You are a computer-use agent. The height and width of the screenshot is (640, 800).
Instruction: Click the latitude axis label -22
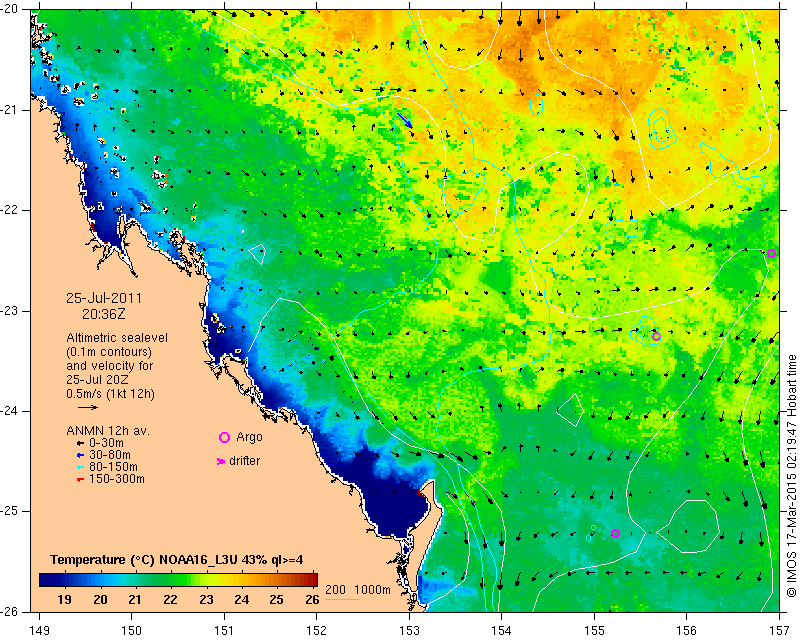(10, 210)
